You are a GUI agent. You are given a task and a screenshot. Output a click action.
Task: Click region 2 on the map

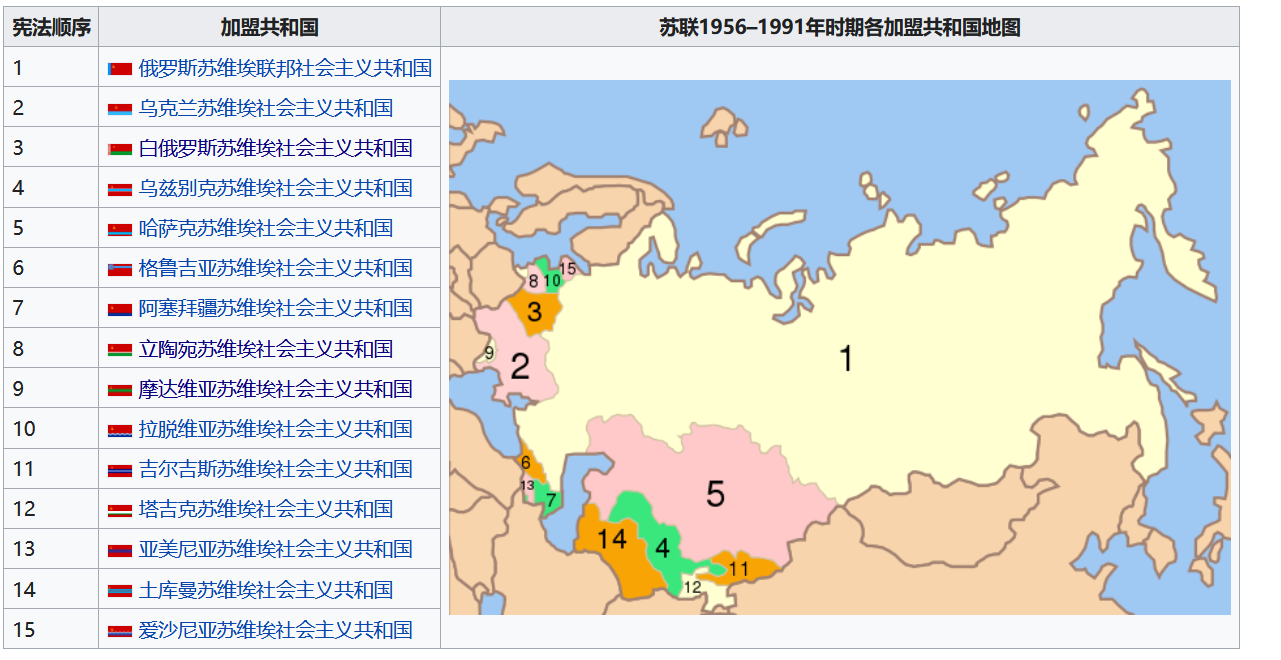pos(519,367)
